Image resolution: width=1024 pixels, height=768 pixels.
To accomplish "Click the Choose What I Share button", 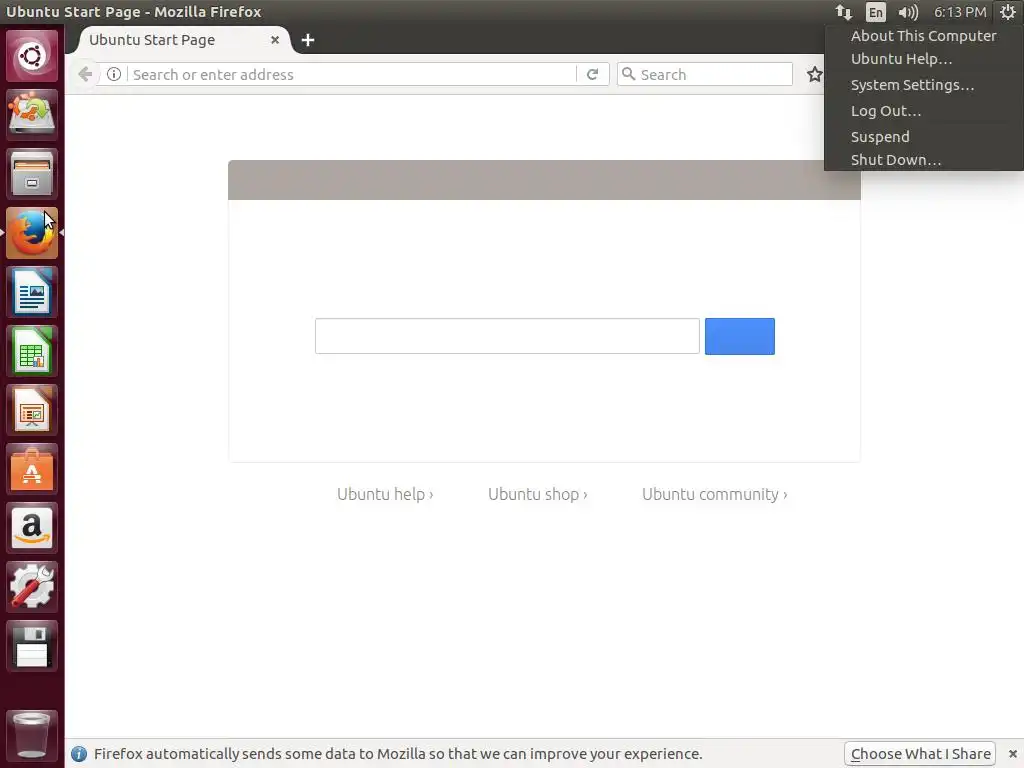I will (x=920, y=754).
